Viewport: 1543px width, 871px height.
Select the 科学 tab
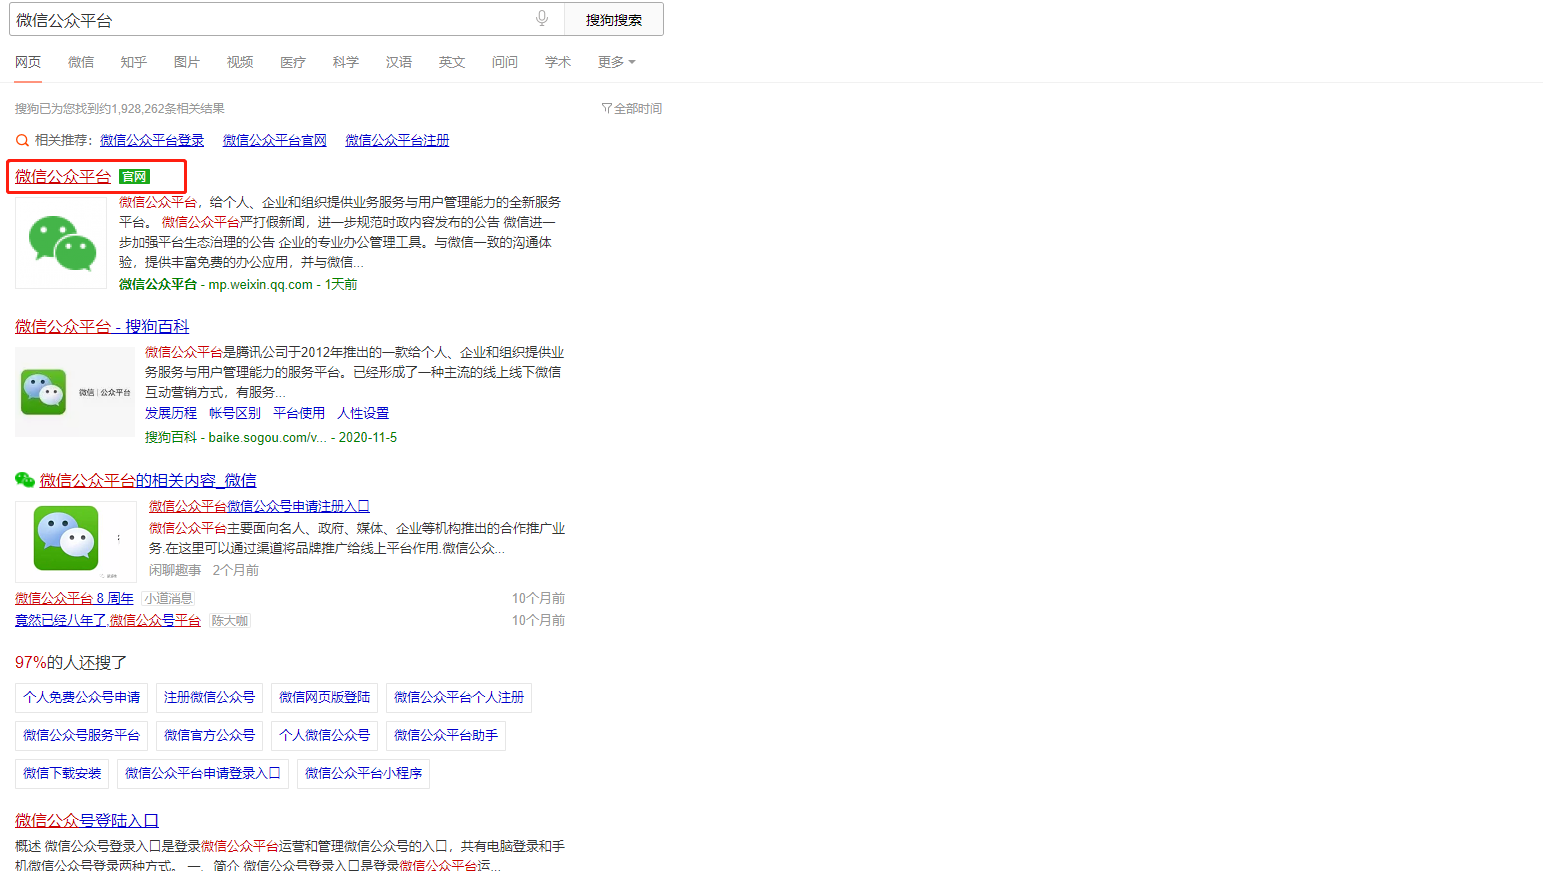(346, 62)
